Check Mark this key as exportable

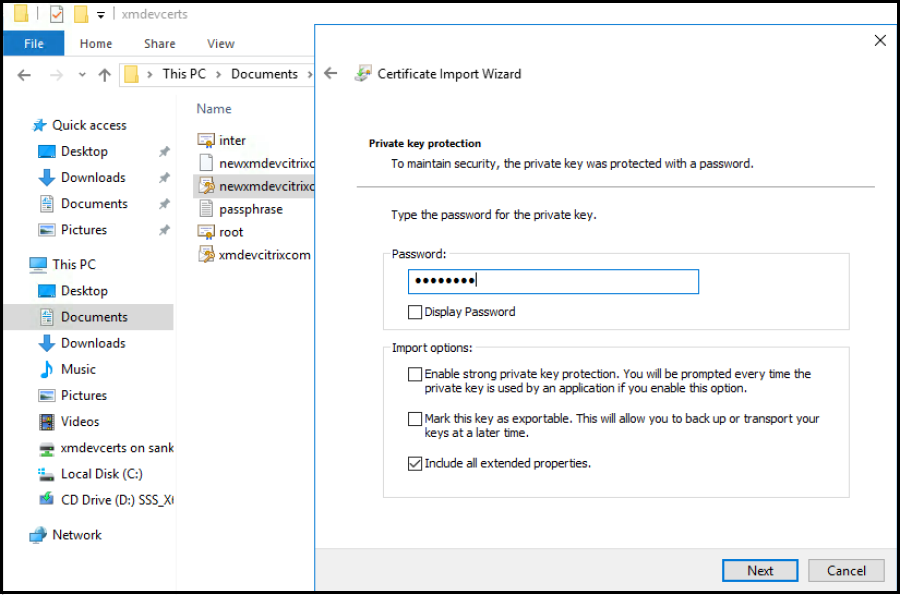pyautogui.click(x=414, y=419)
